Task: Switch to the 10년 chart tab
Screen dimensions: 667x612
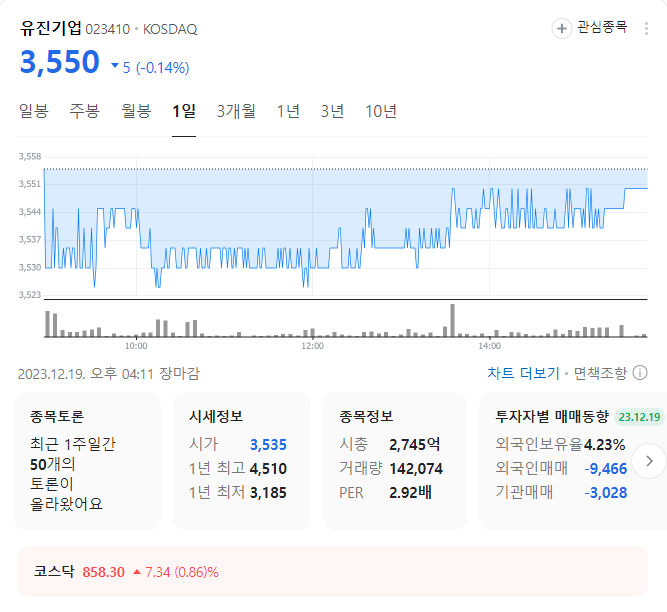Action: (x=381, y=111)
